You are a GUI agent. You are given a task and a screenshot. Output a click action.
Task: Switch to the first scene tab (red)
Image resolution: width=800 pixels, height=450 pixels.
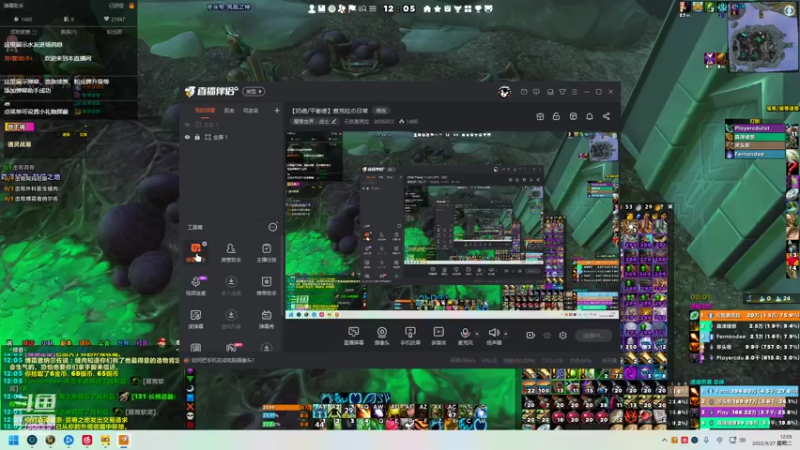pos(205,110)
